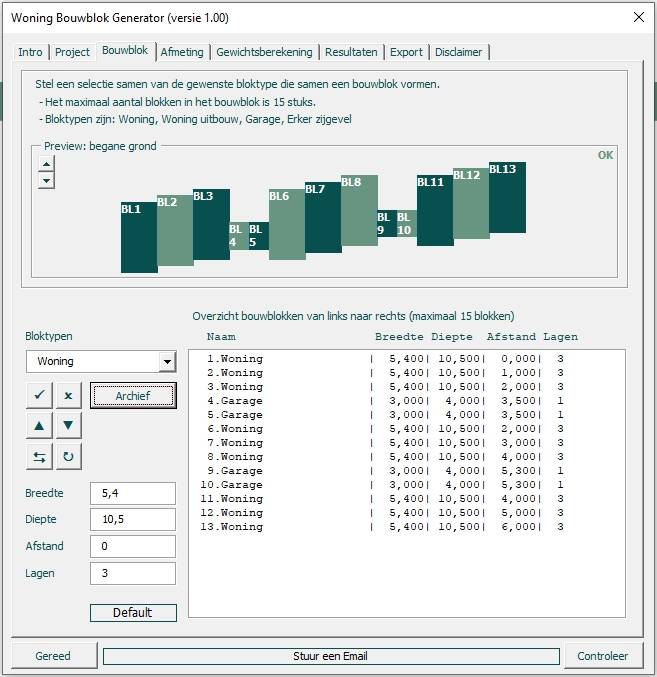Click the Archief button
657x677 pixels.
pyautogui.click(x=133, y=395)
